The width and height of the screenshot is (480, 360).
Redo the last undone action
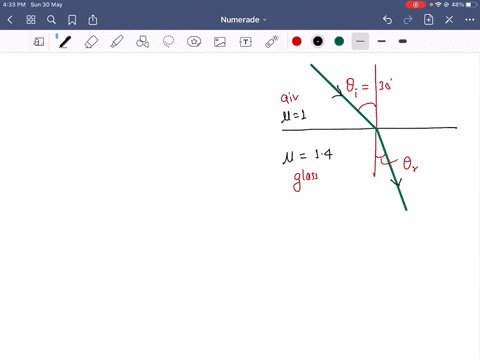pos(408,20)
